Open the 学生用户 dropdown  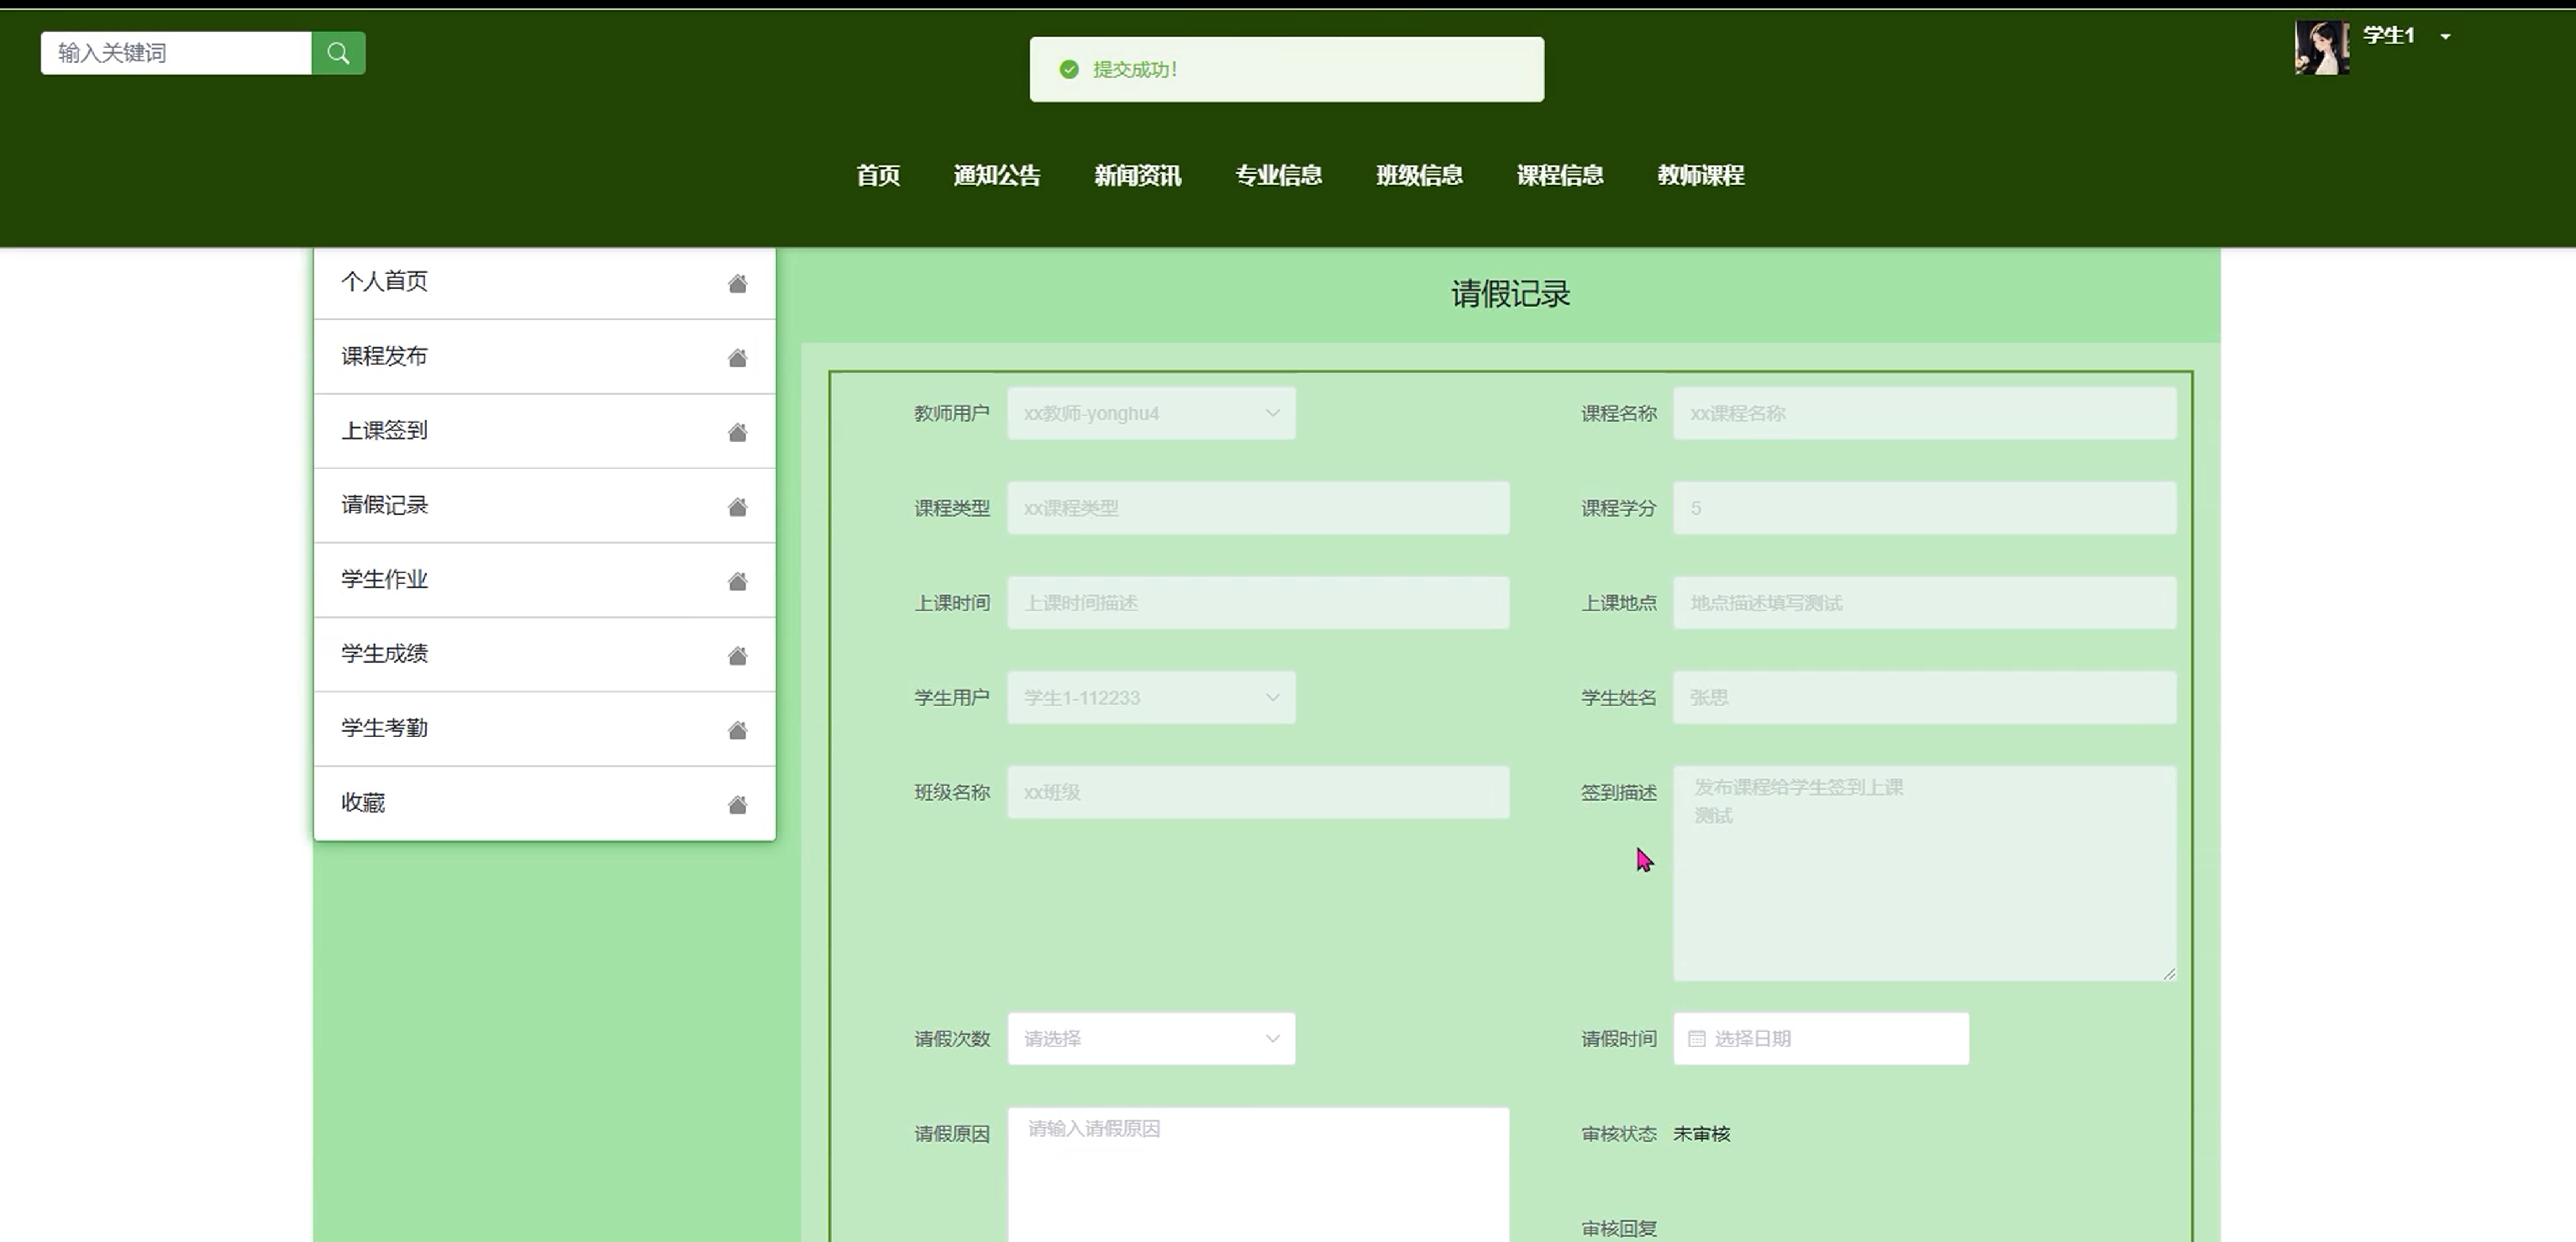tap(1150, 698)
